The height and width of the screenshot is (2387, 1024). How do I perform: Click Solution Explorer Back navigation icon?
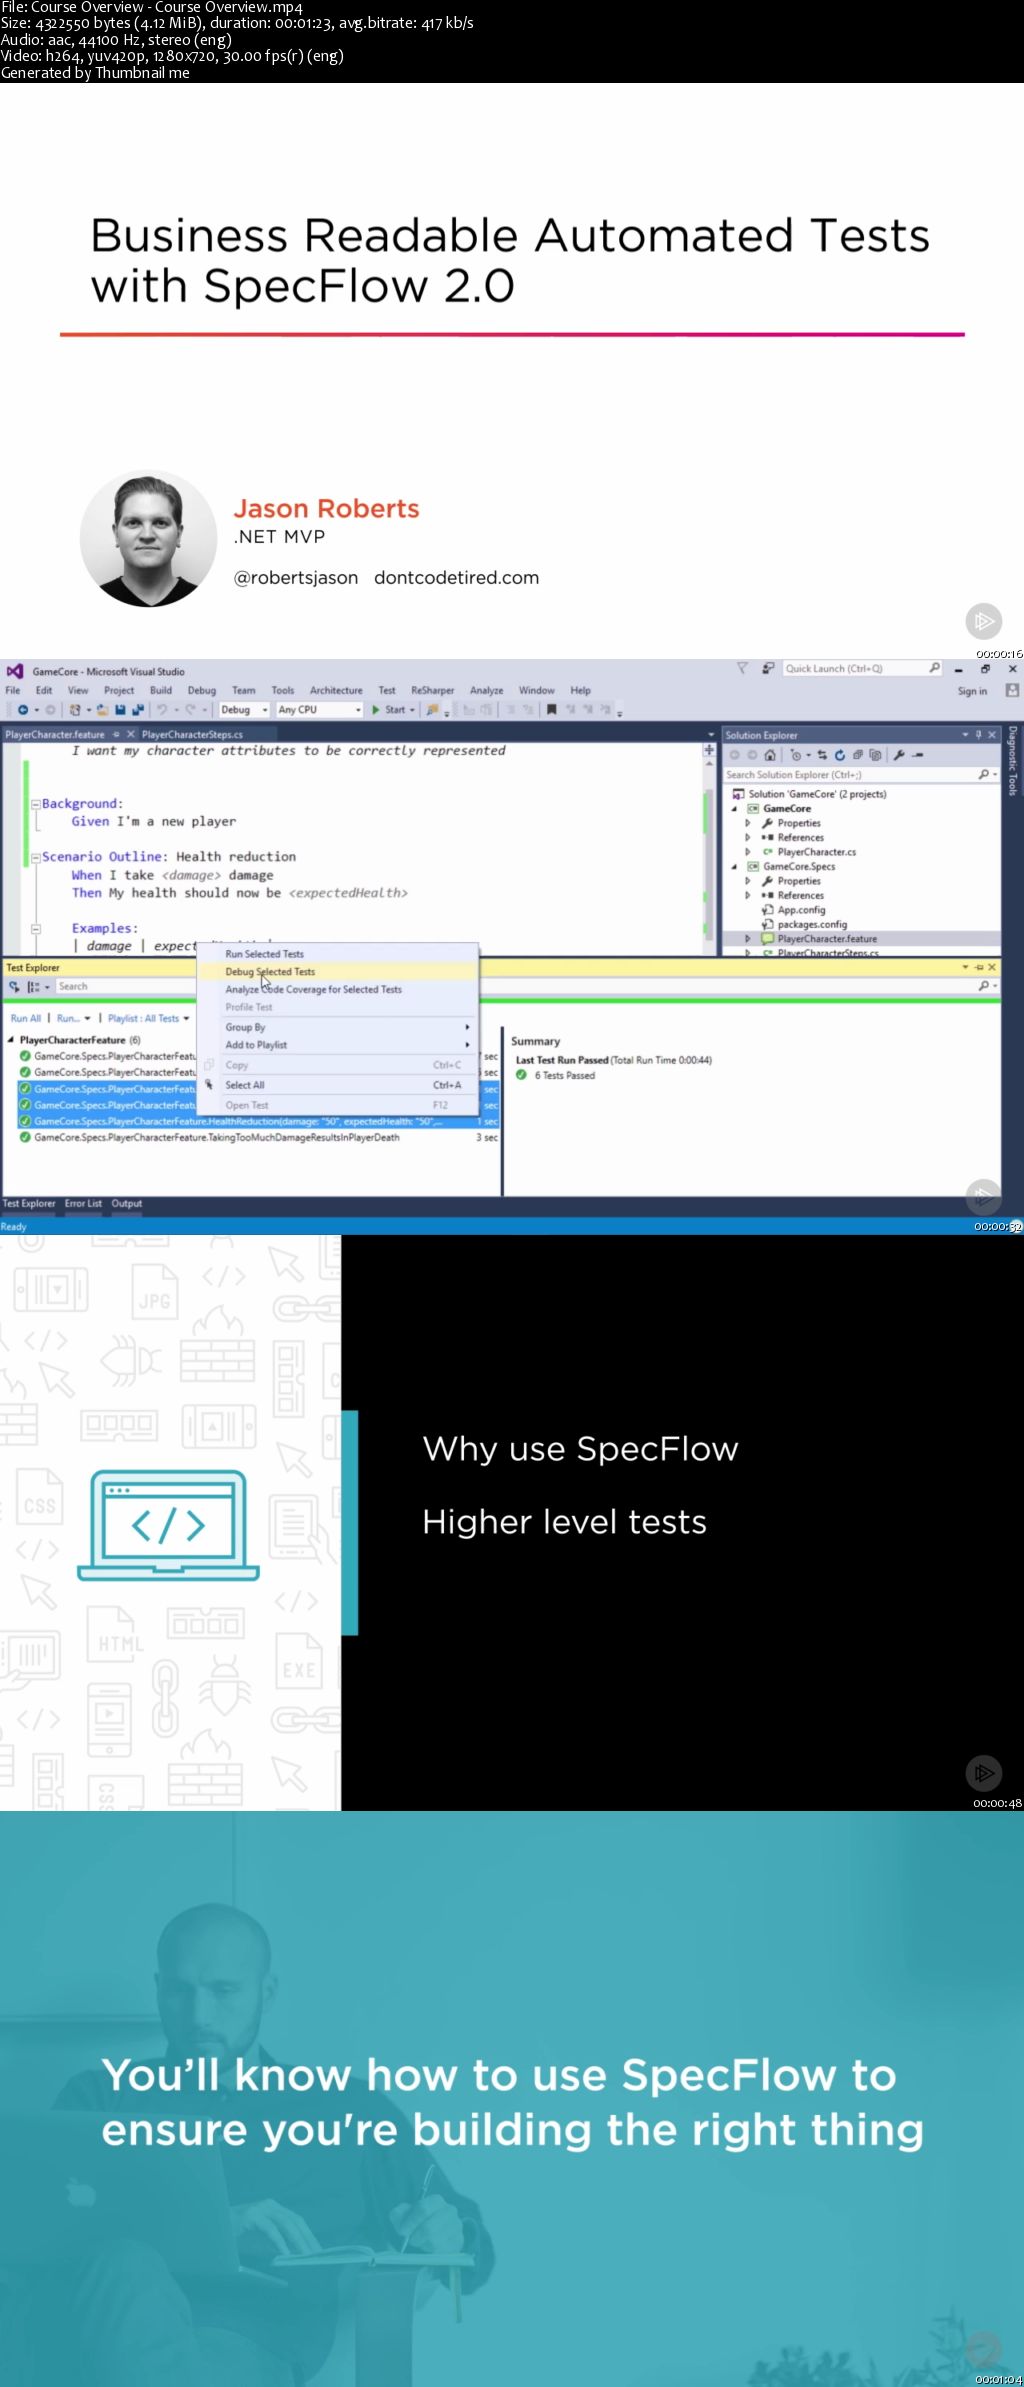734,755
